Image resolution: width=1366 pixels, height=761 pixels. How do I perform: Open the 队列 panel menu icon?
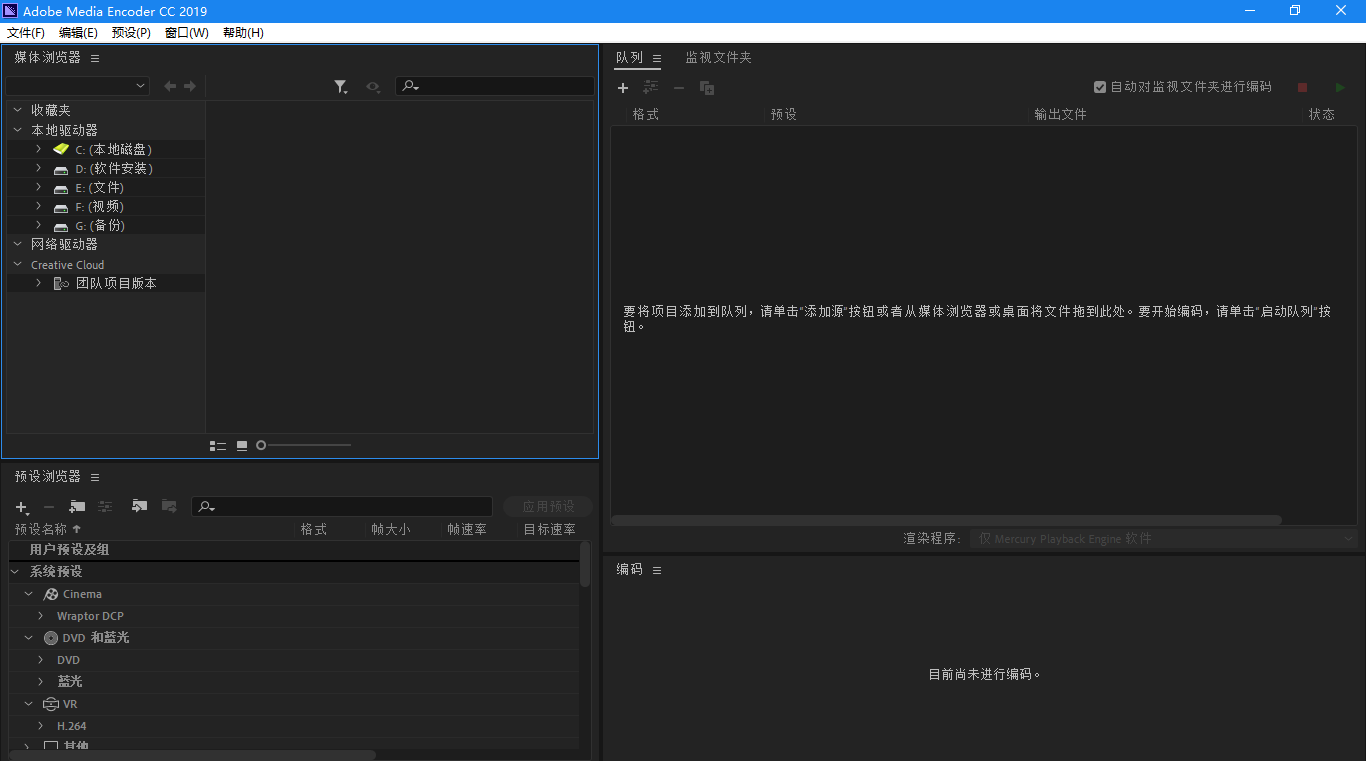[x=657, y=58]
